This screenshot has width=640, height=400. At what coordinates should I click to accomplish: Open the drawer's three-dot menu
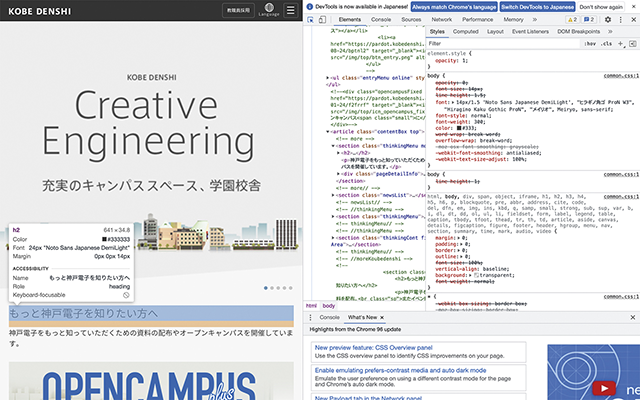click(x=310, y=318)
